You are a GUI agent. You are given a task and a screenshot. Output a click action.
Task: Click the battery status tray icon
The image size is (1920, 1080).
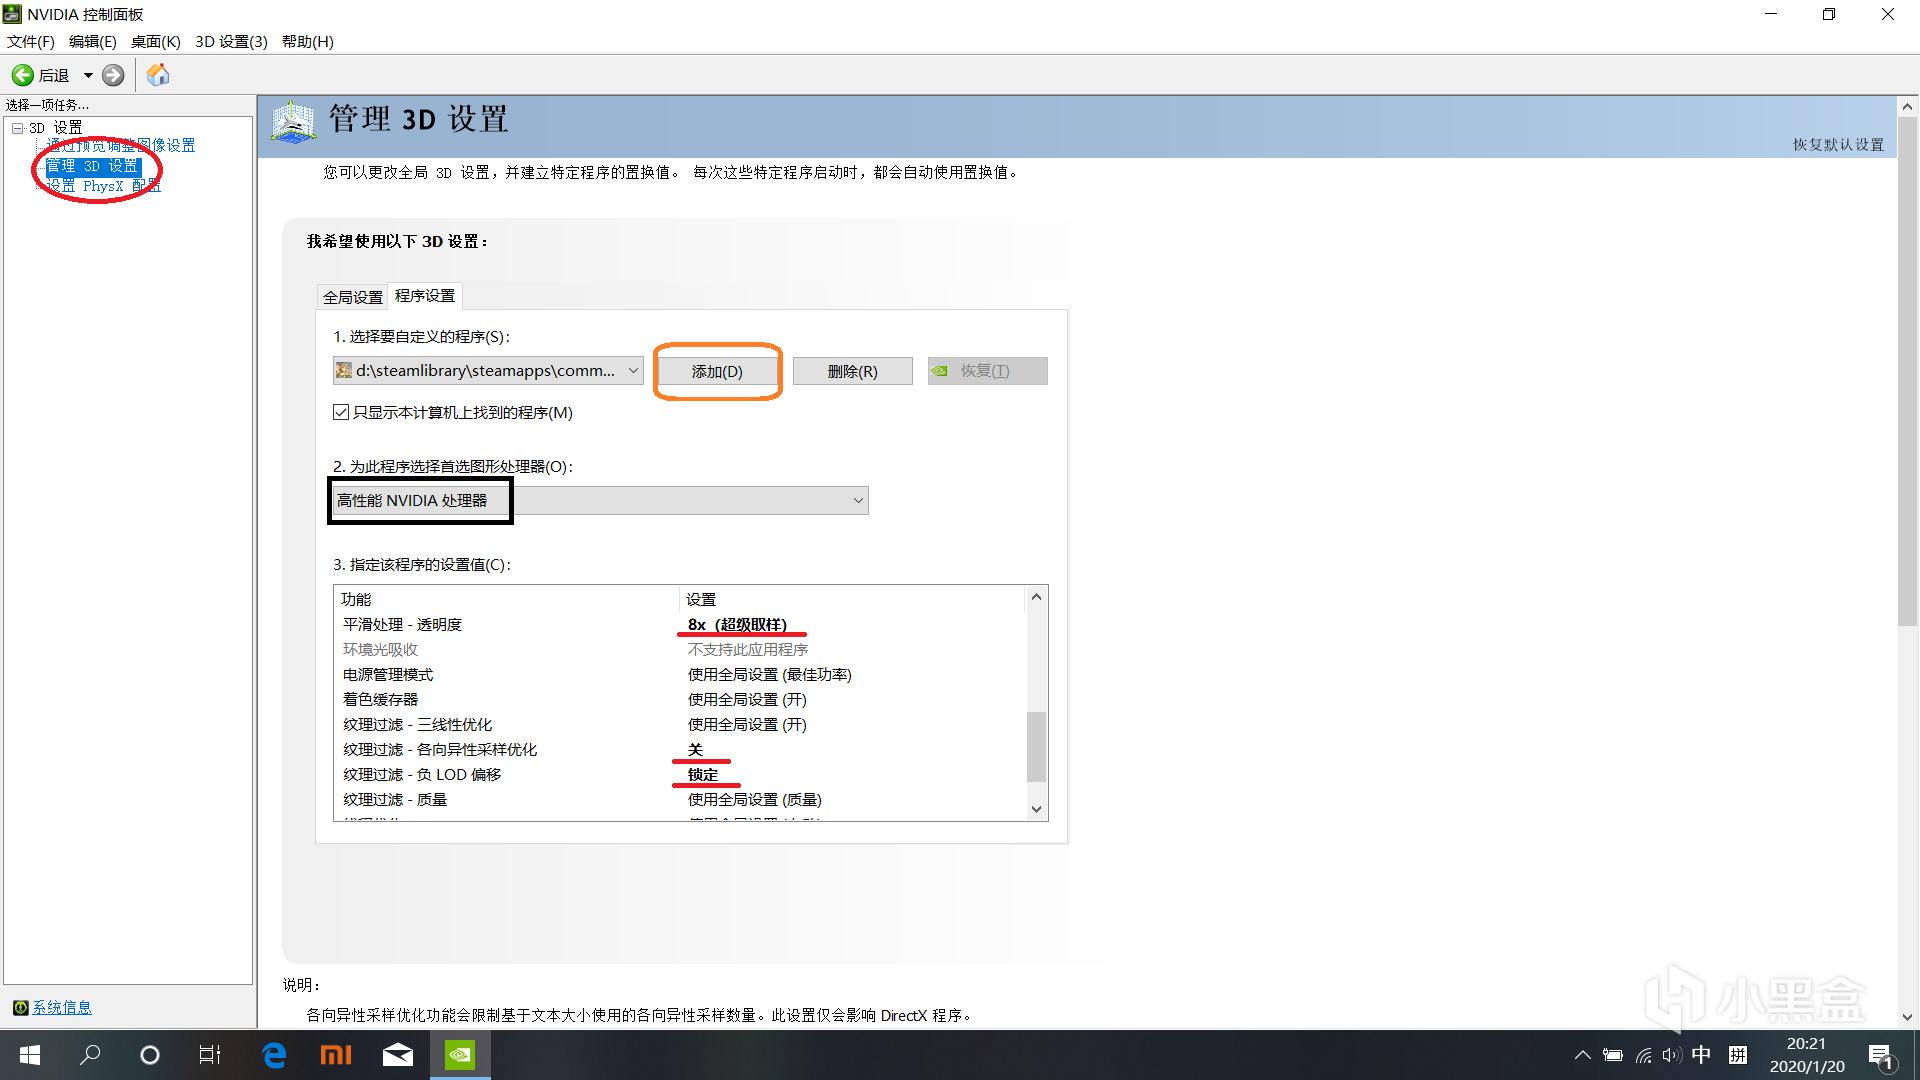[x=1612, y=1055]
